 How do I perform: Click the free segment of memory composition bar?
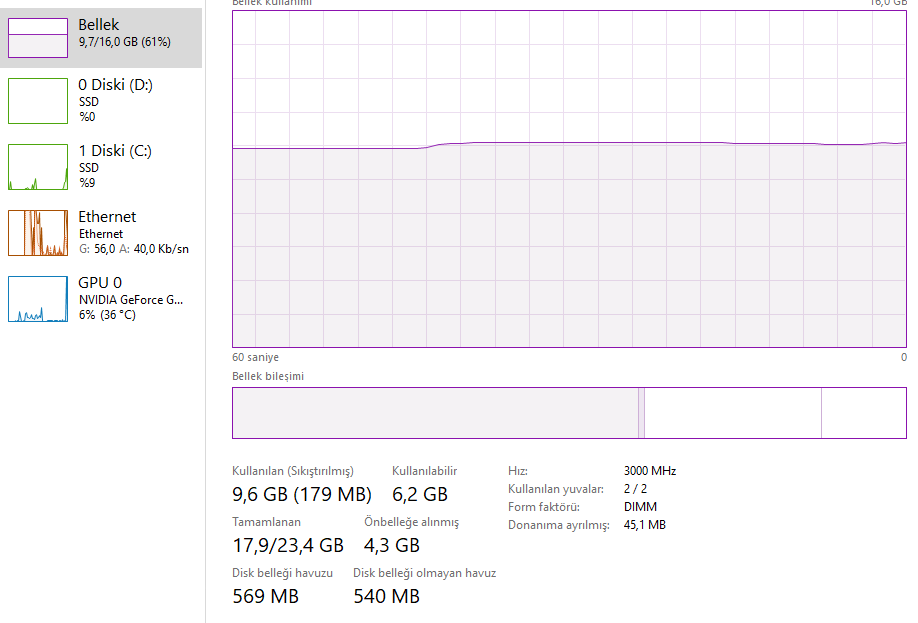[863, 412]
